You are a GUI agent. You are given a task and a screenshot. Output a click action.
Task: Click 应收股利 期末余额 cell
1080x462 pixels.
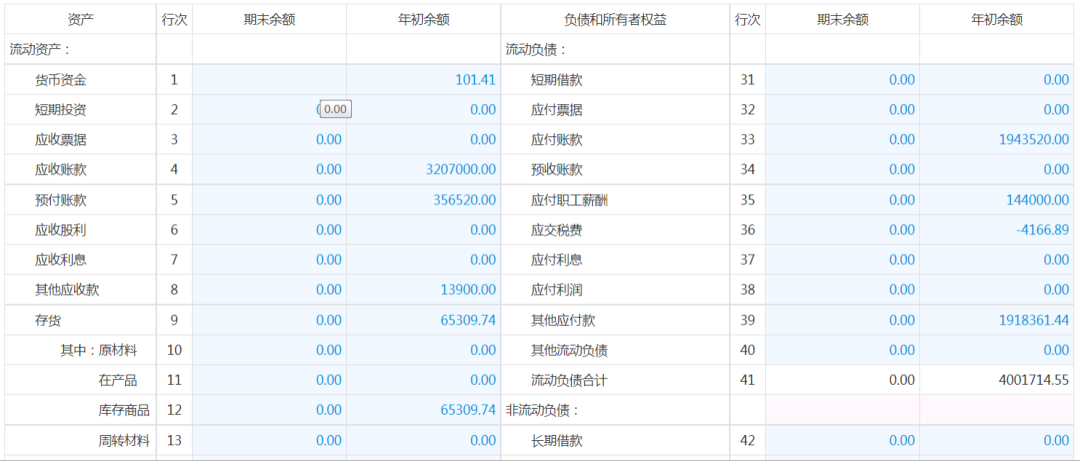click(x=269, y=230)
